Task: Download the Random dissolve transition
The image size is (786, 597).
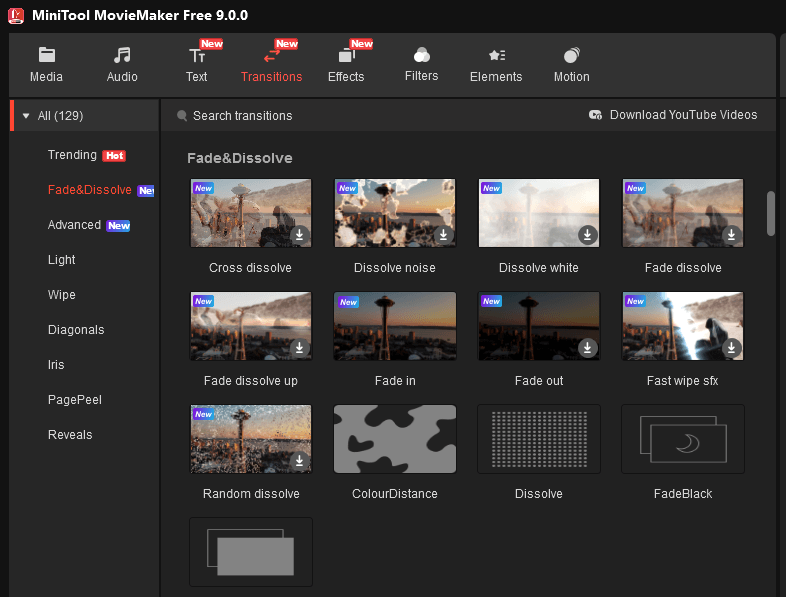Action: (299, 460)
